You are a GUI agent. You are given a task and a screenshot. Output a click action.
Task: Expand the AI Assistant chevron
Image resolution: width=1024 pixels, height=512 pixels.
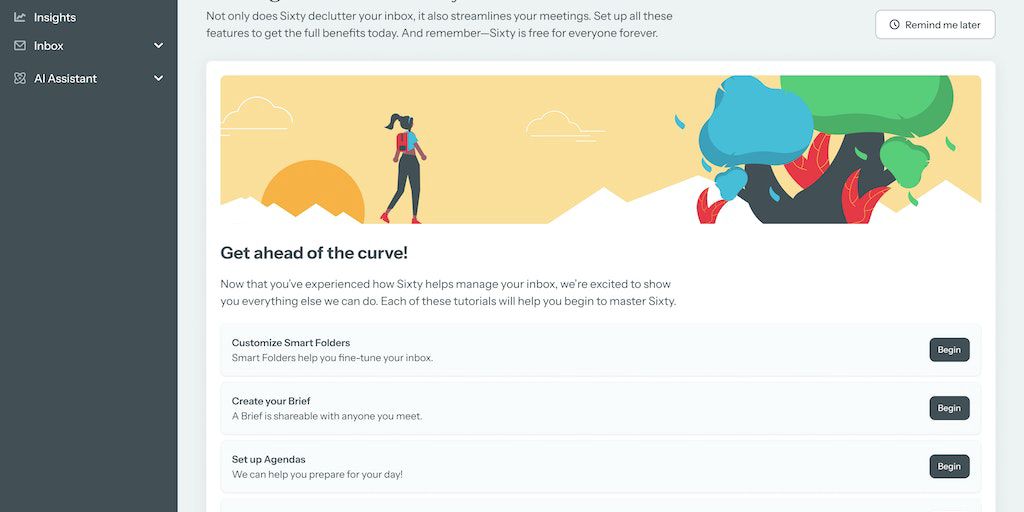158,78
